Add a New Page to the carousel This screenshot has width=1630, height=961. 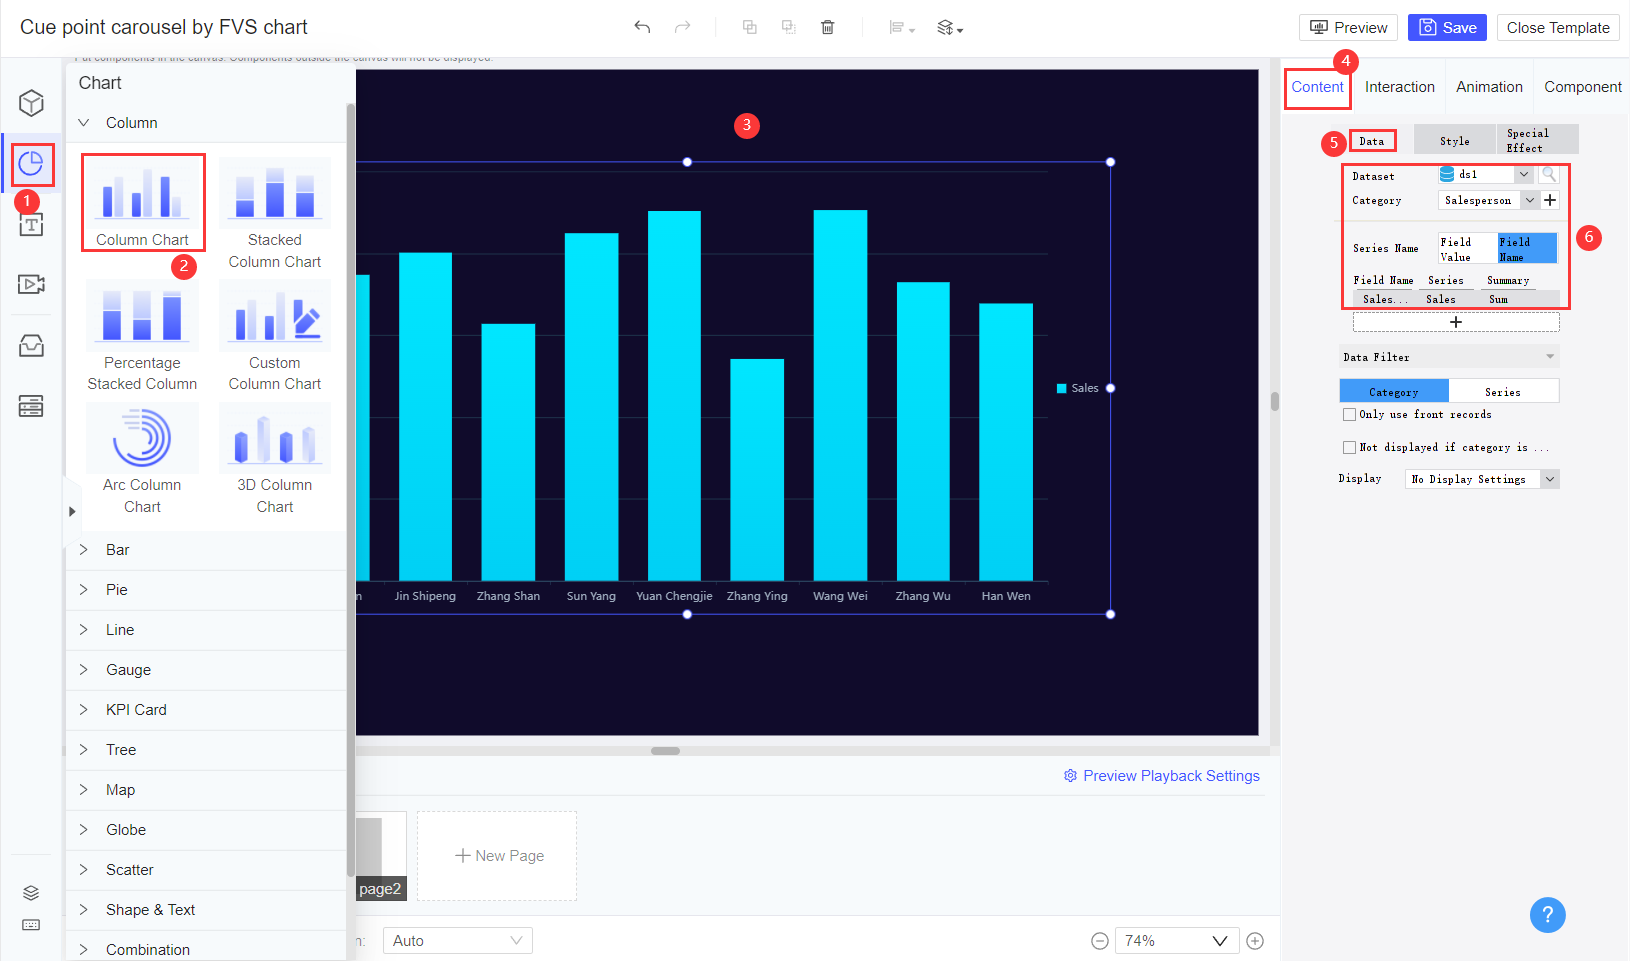point(497,855)
